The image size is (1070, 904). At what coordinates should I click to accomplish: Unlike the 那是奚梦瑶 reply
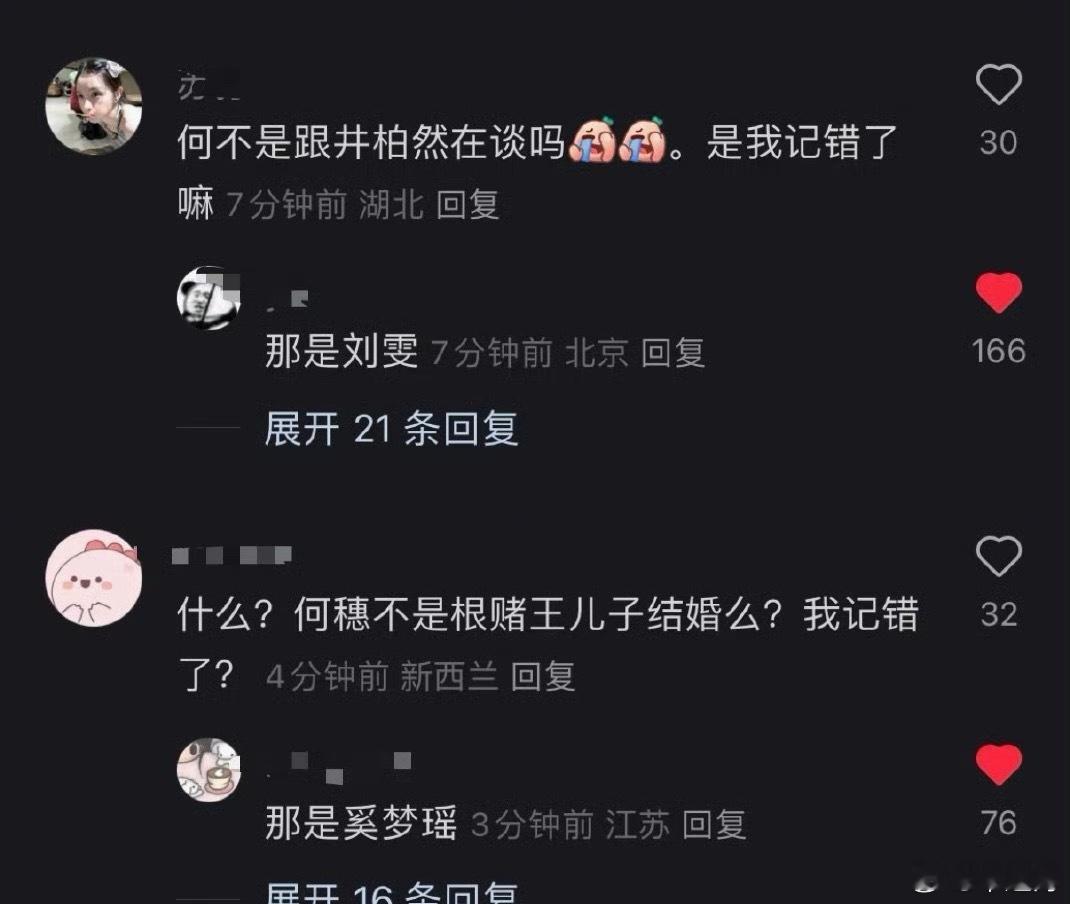(998, 763)
